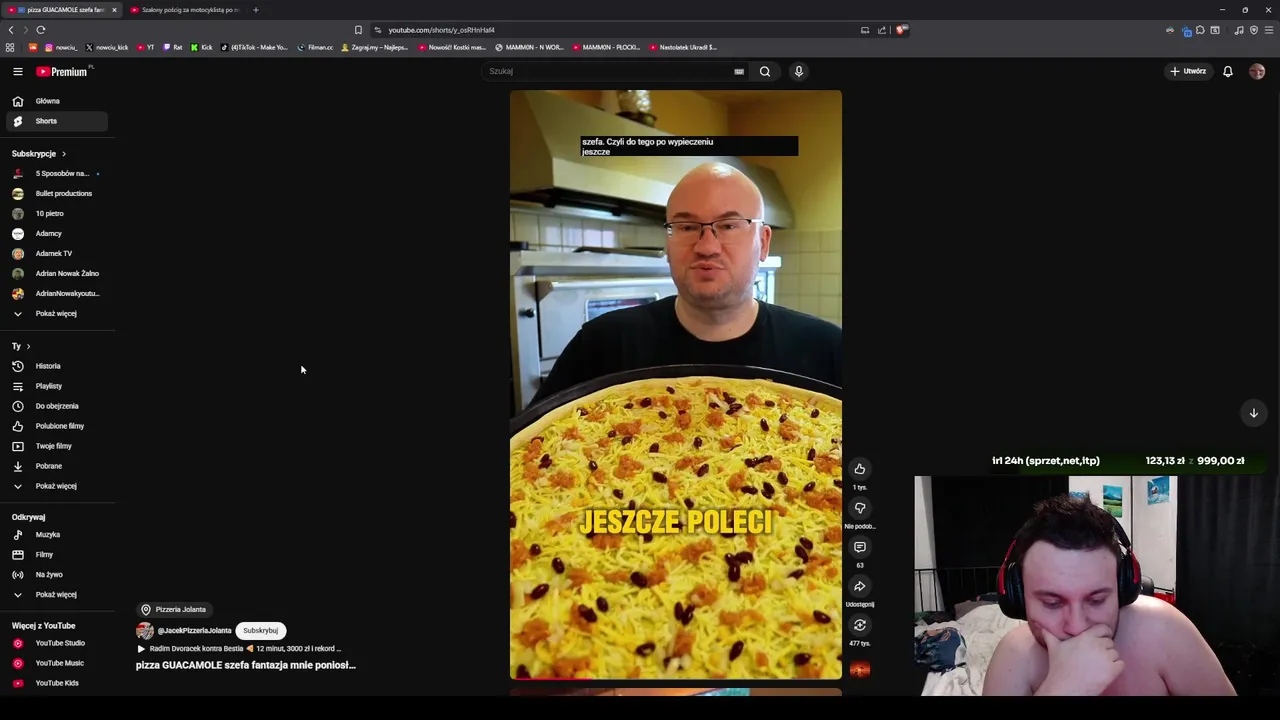Select Shorts in the sidebar
The width and height of the screenshot is (1280, 720).
tap(56, 121)
